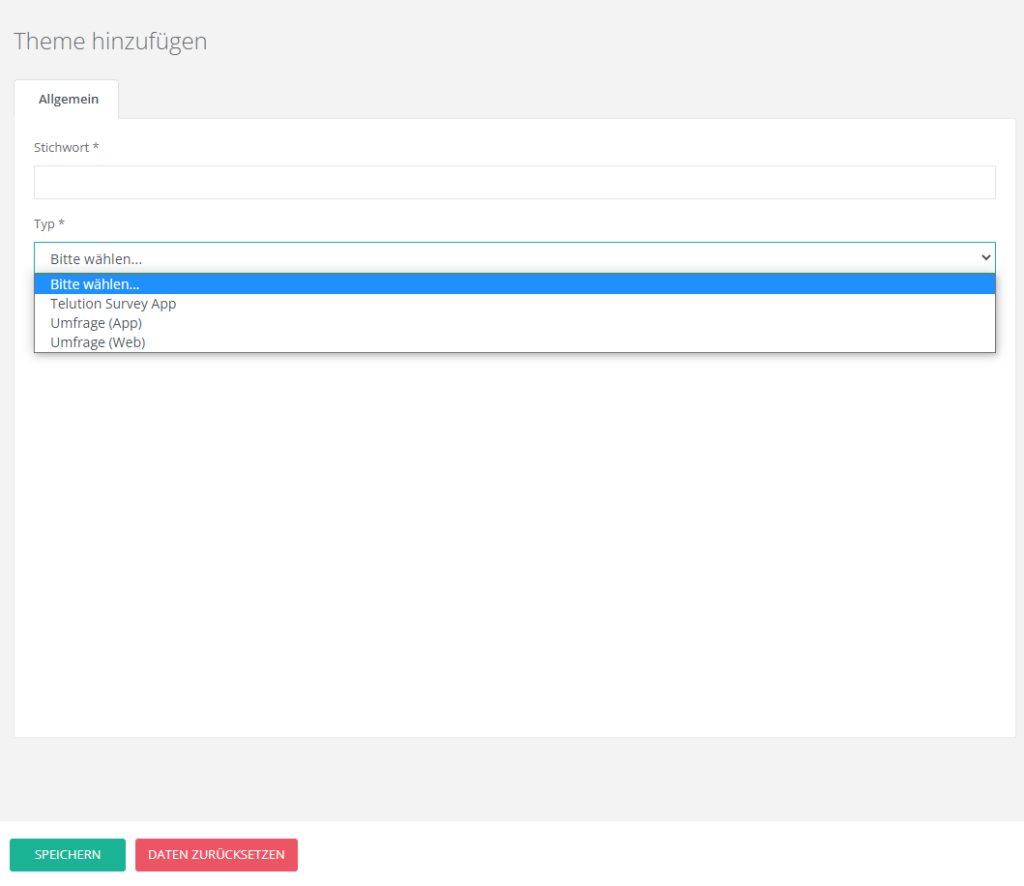Screen dimensions: 1024x886
Task: Click into the Stichwort text field
Action: pyautogui.click(x=514, y=182)
